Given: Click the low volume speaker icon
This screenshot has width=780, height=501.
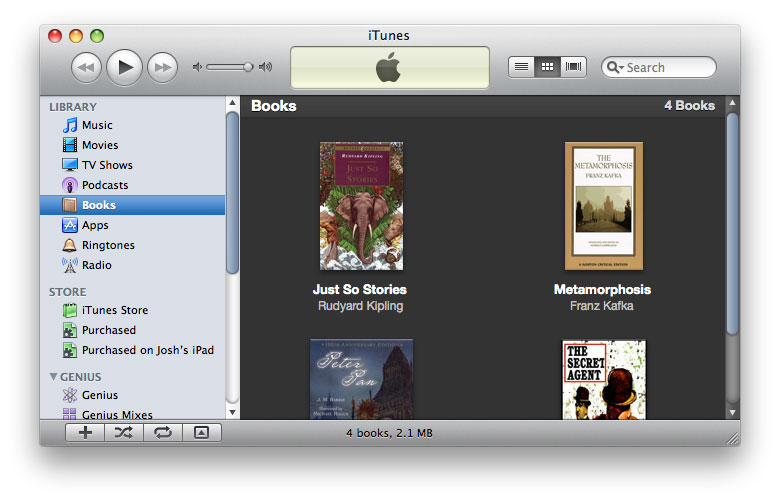Looking at the screenshot, I should 197,67.
